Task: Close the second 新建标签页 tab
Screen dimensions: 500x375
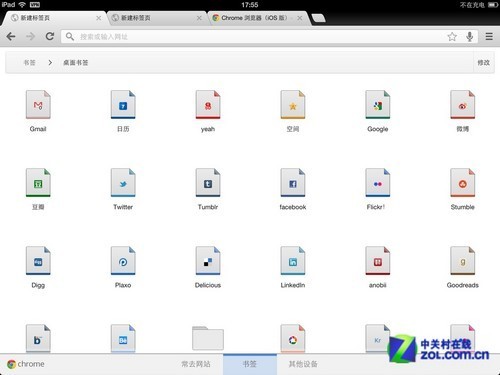Action: pyautogui.click(x=199, y=18)
